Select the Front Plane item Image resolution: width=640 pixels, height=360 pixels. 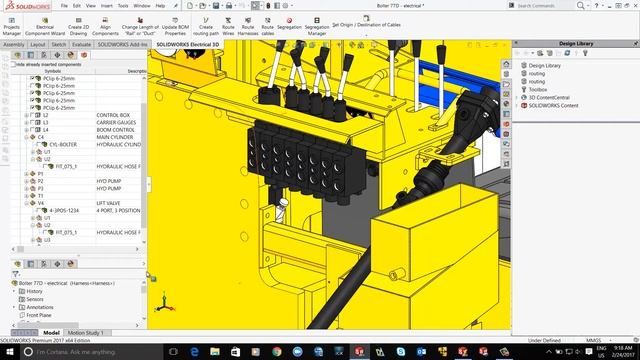coord(38,315)
